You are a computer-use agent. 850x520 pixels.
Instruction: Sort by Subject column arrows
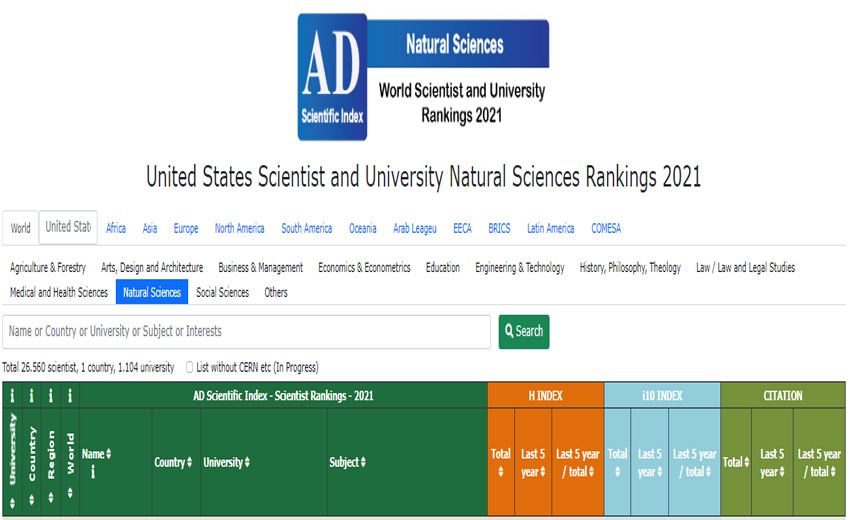[x=347, y=462]
